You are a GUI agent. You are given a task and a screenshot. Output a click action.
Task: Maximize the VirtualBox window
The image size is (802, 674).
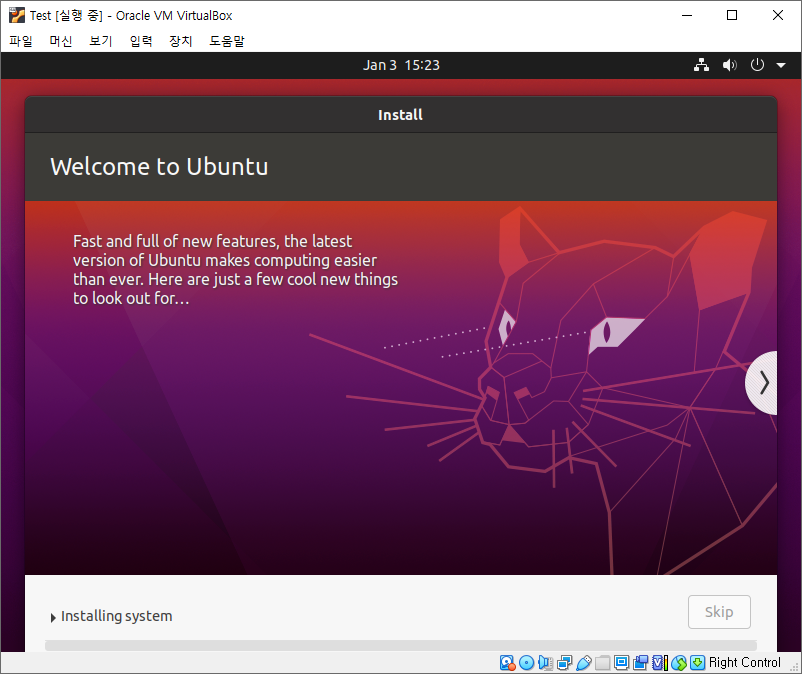pyautogui.click(x=732, y=15)
